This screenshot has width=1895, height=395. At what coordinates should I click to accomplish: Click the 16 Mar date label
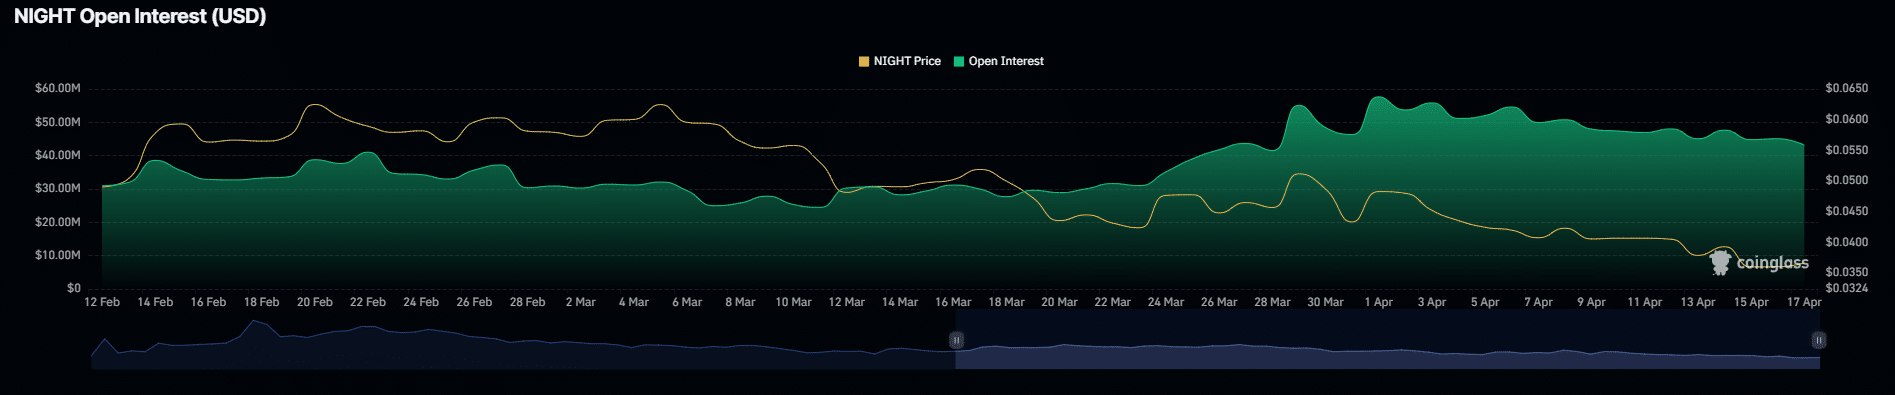tap(953, 302)
